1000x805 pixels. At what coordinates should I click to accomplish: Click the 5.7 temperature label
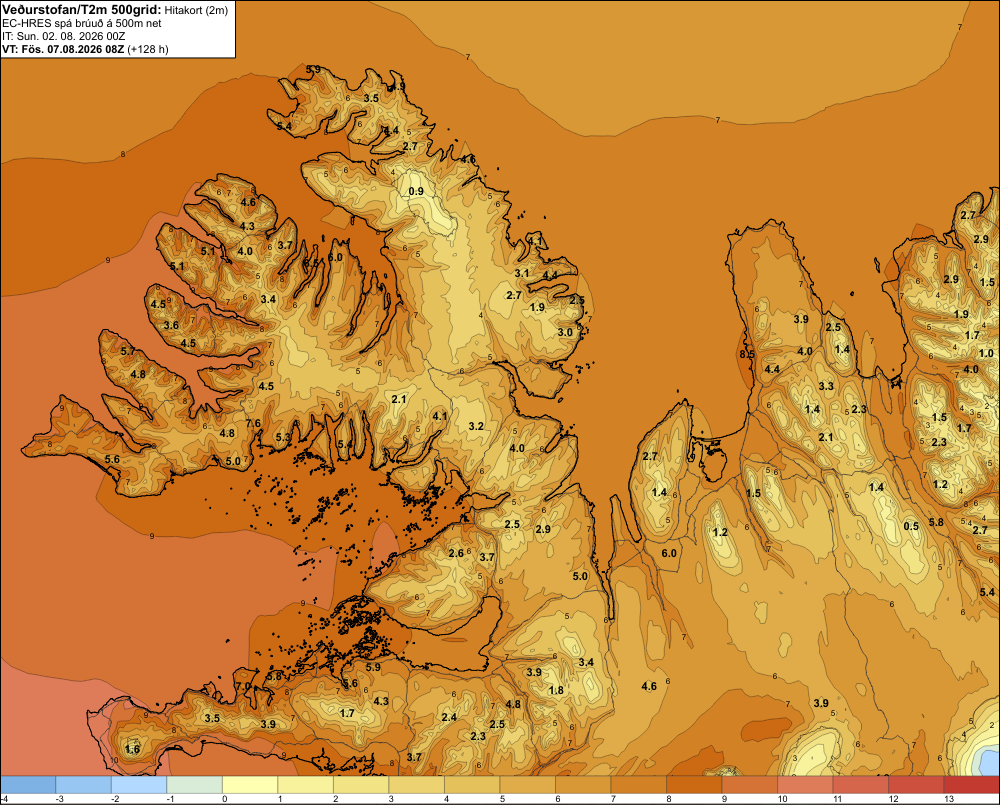(128, 351)
